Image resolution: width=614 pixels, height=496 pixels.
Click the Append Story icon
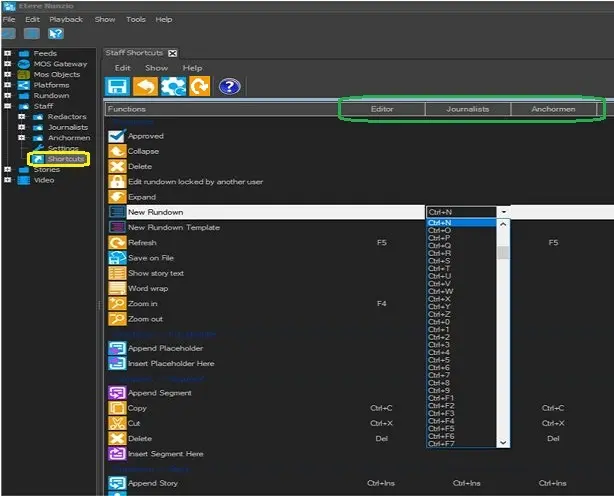tap(116, 484)
